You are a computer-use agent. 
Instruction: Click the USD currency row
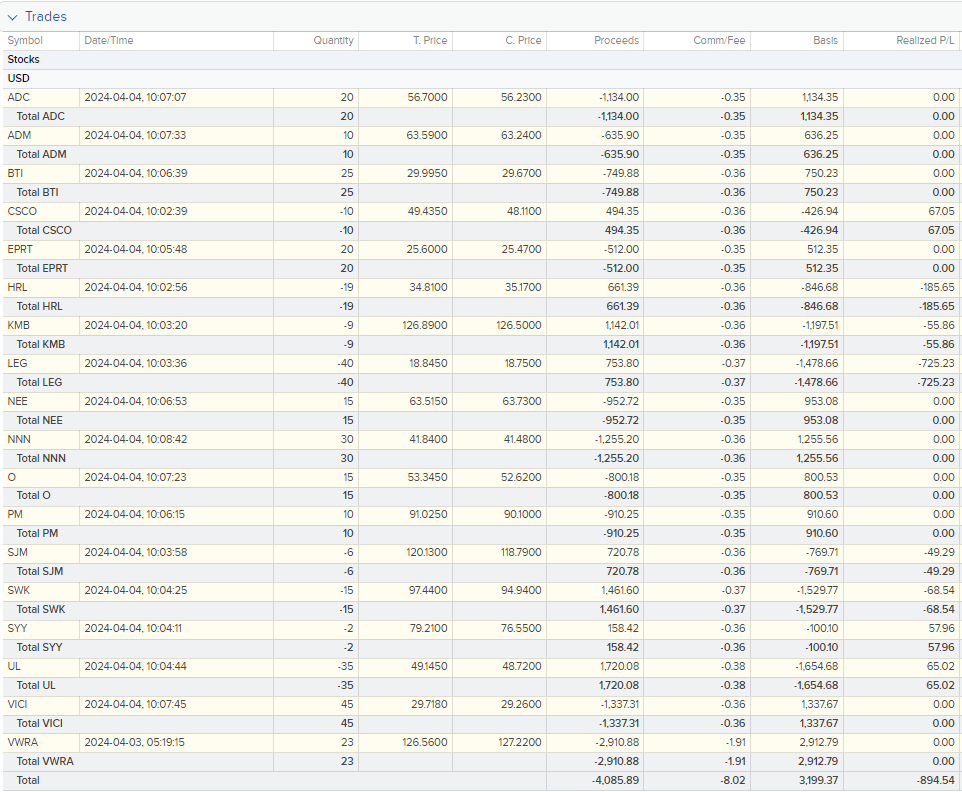pos(481,79)
